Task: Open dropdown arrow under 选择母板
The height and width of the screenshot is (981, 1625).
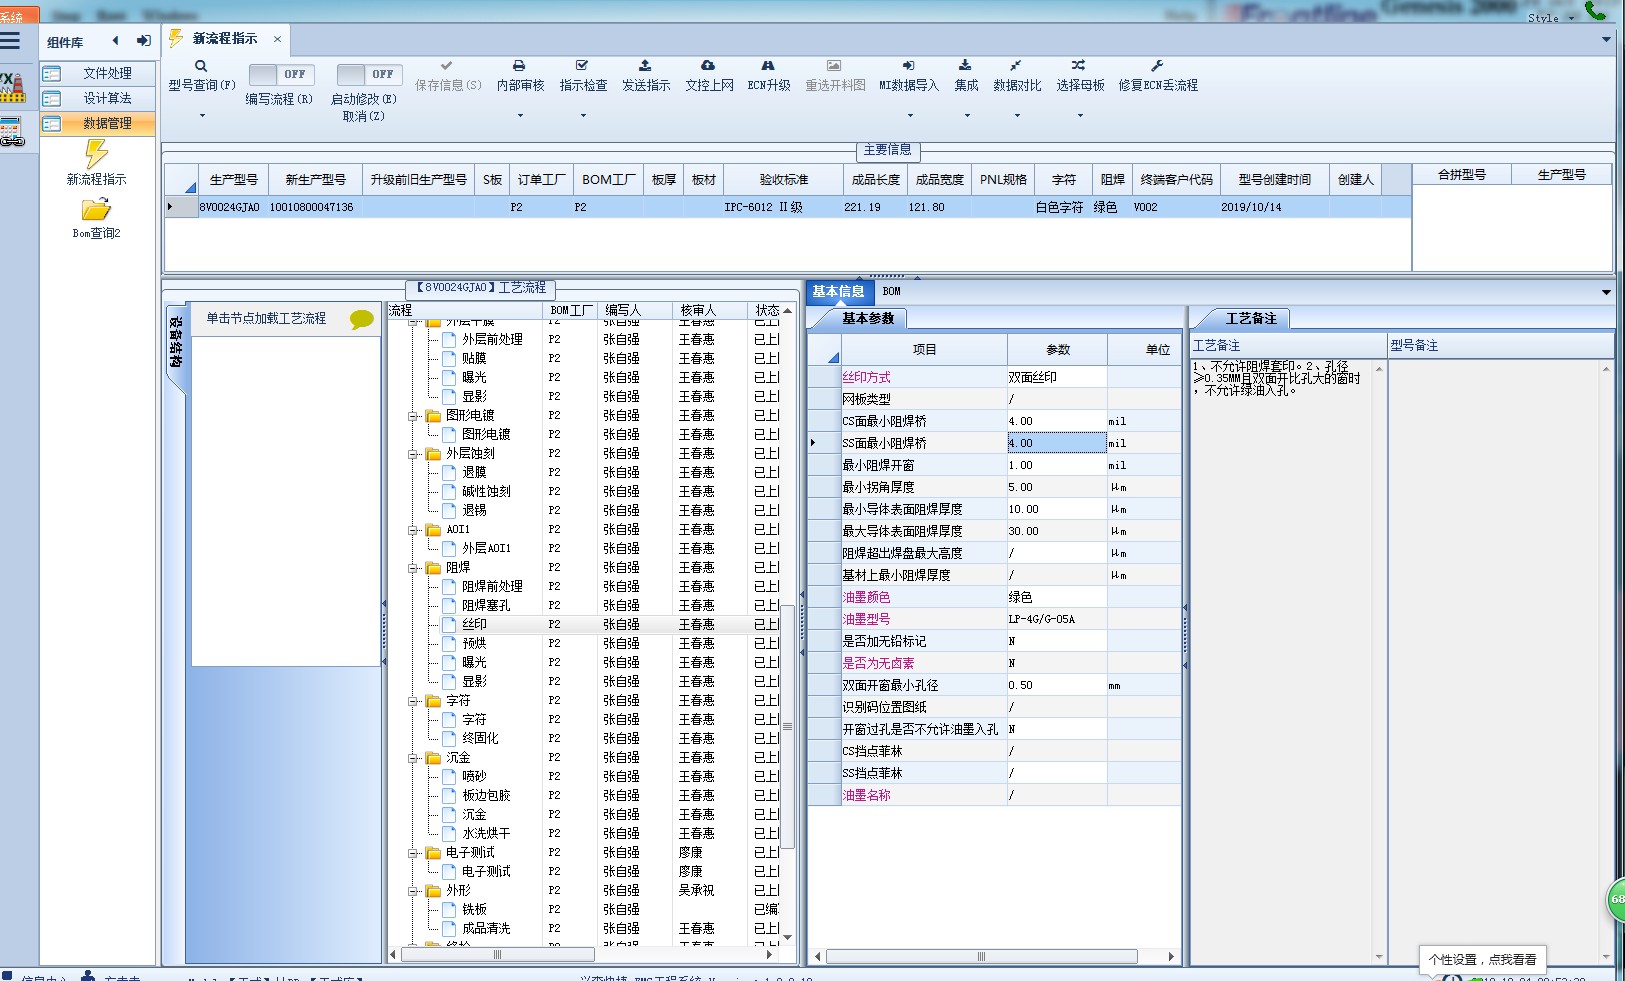Action: (1080, 116)
